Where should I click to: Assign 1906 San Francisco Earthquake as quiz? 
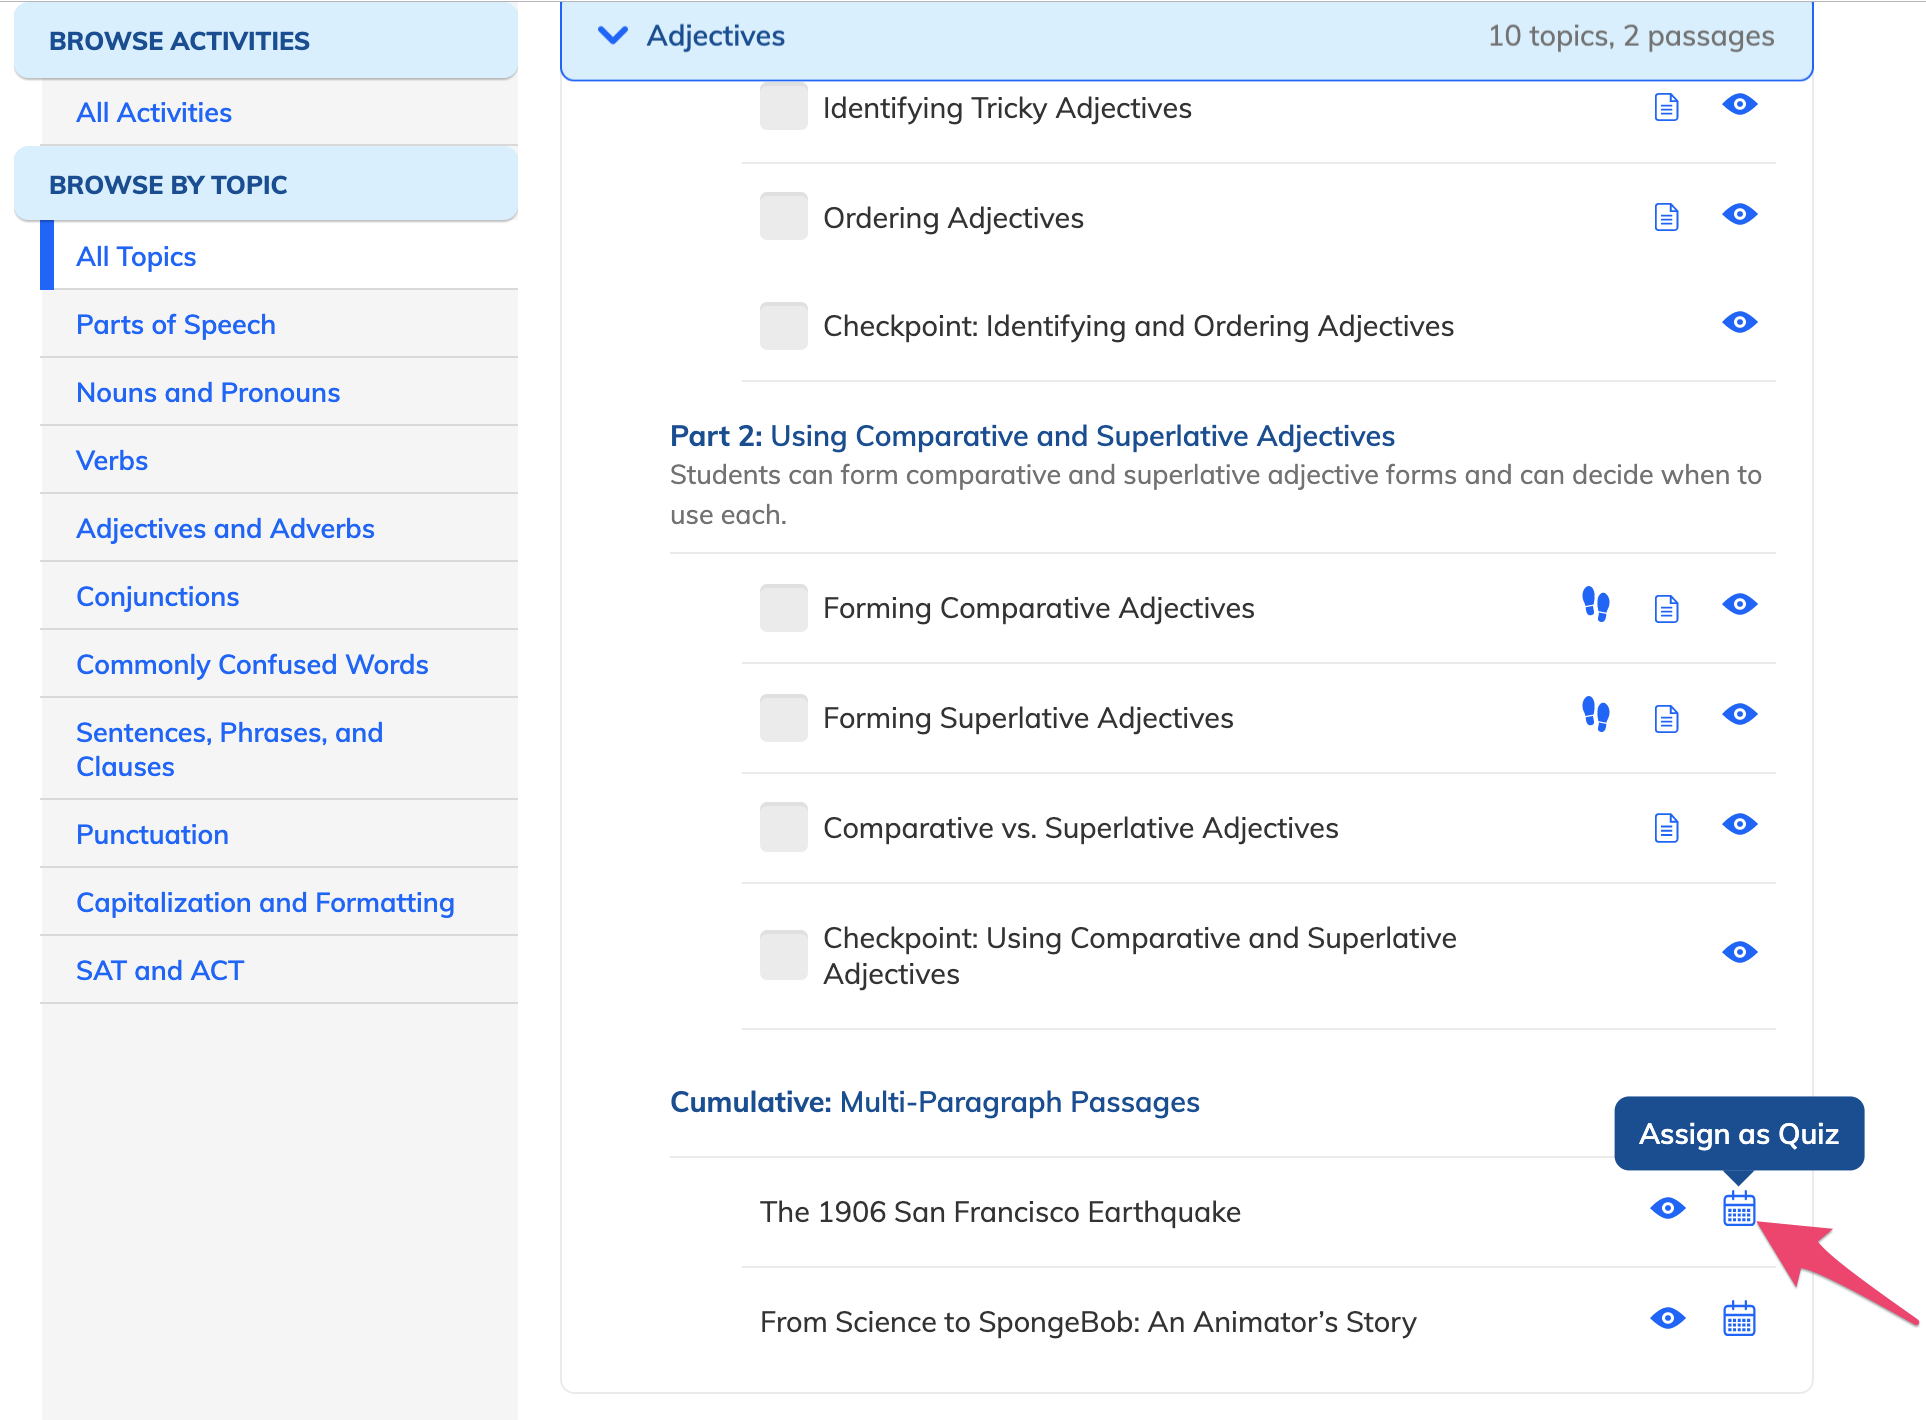1740,1208
